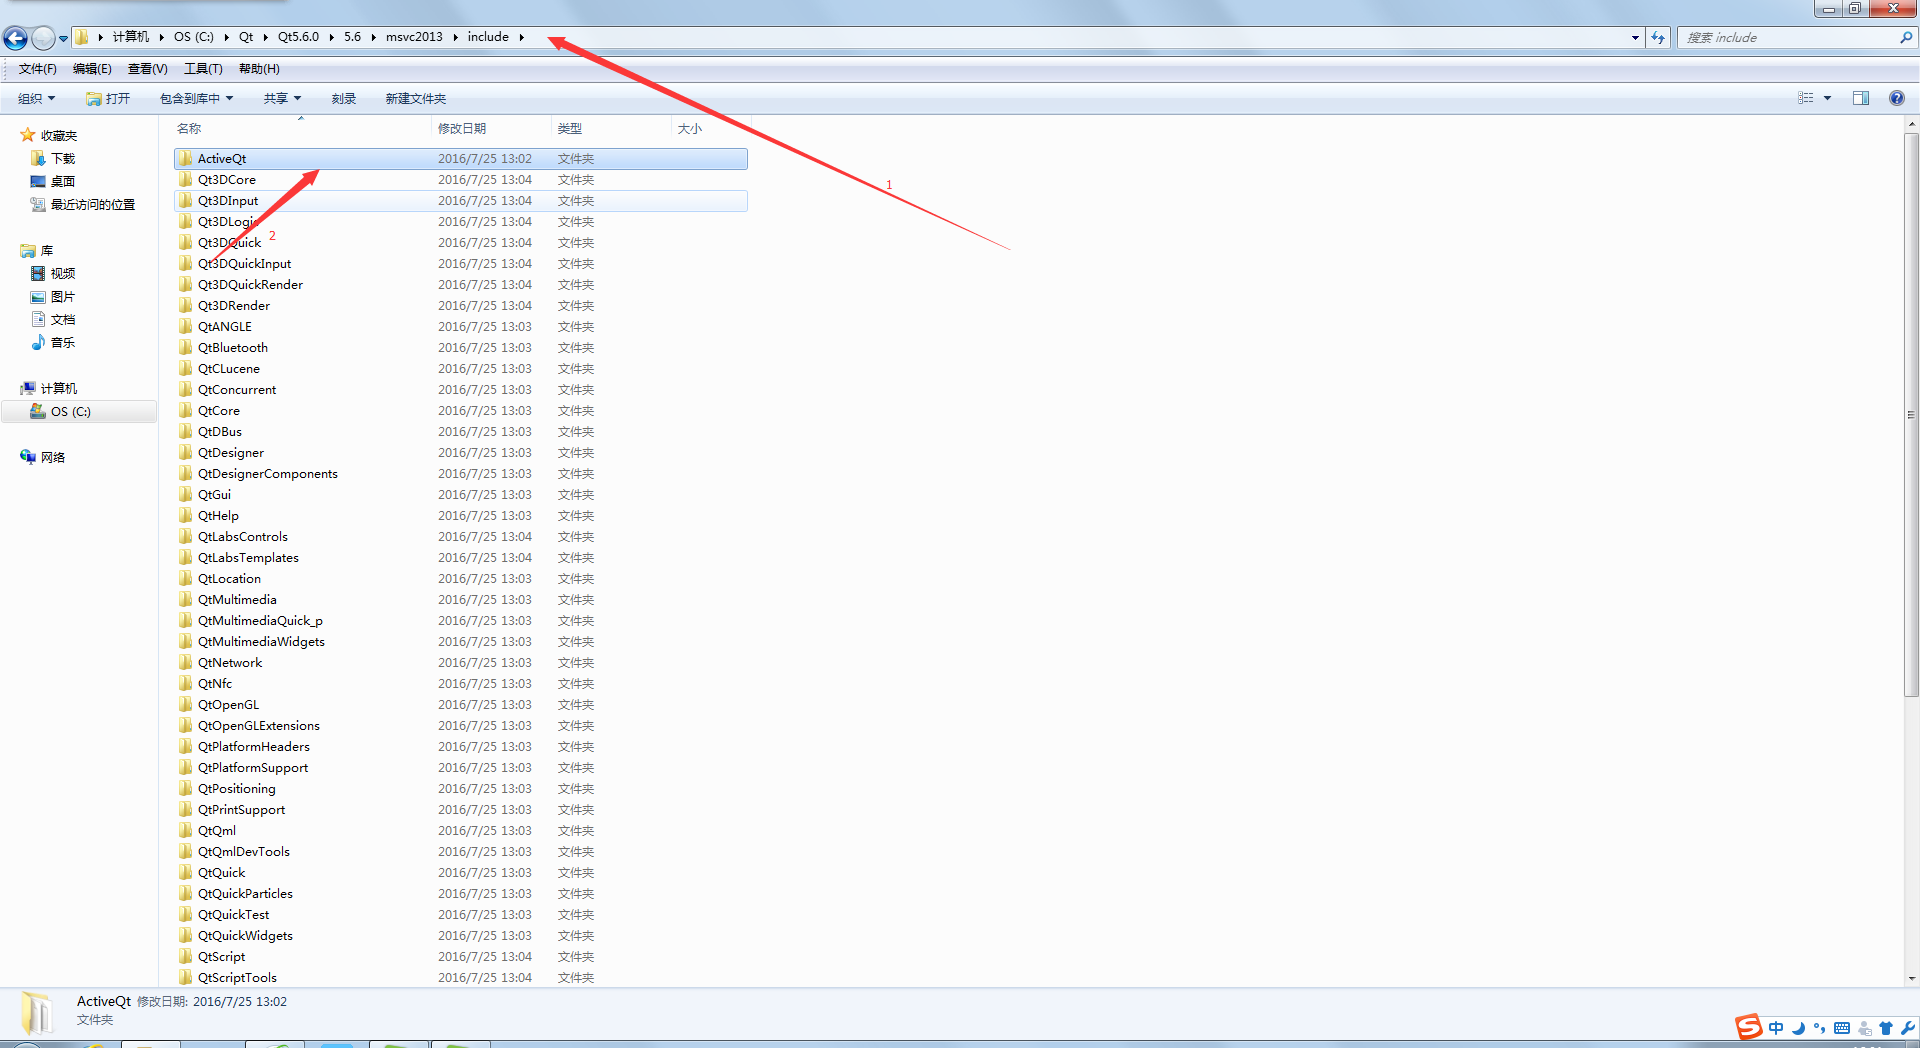Select 计算机 in the navigation pane

point(59,388)
